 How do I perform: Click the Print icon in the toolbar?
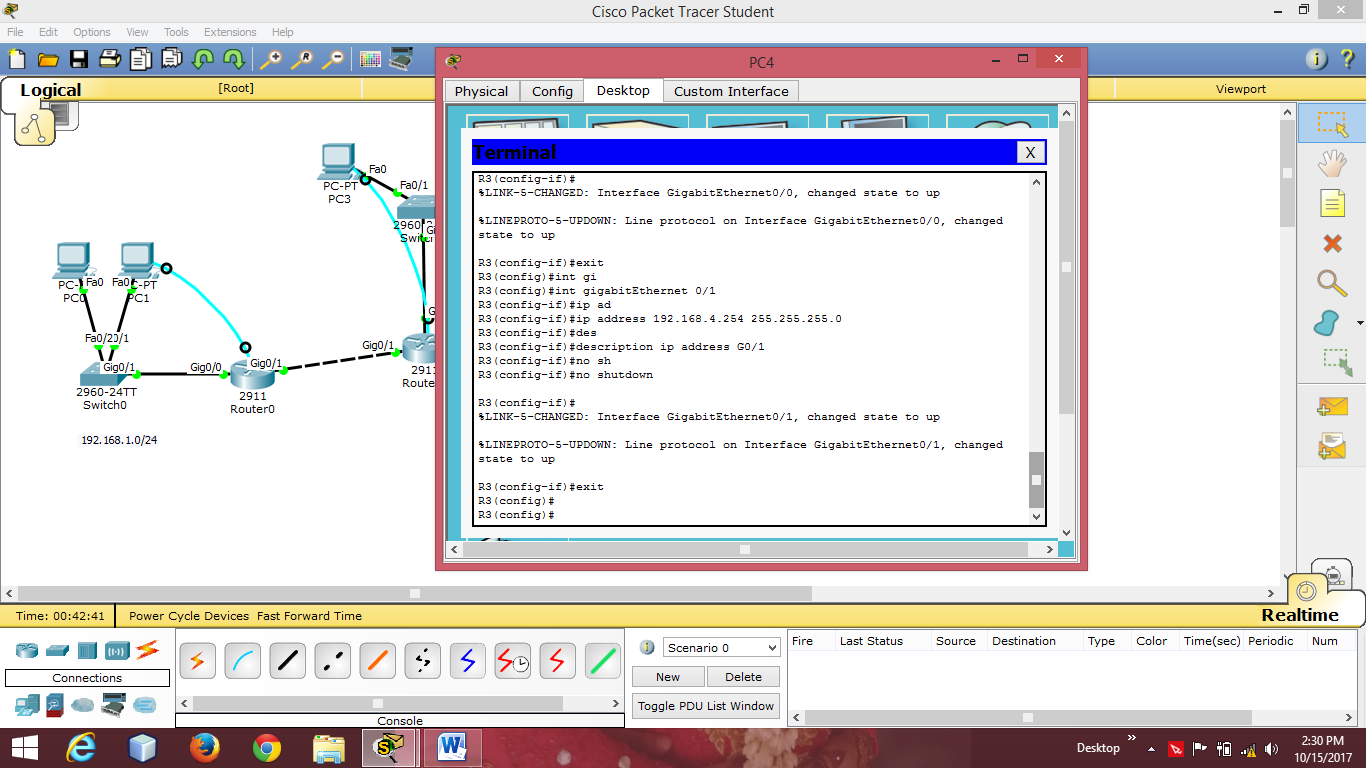[110, 59]
